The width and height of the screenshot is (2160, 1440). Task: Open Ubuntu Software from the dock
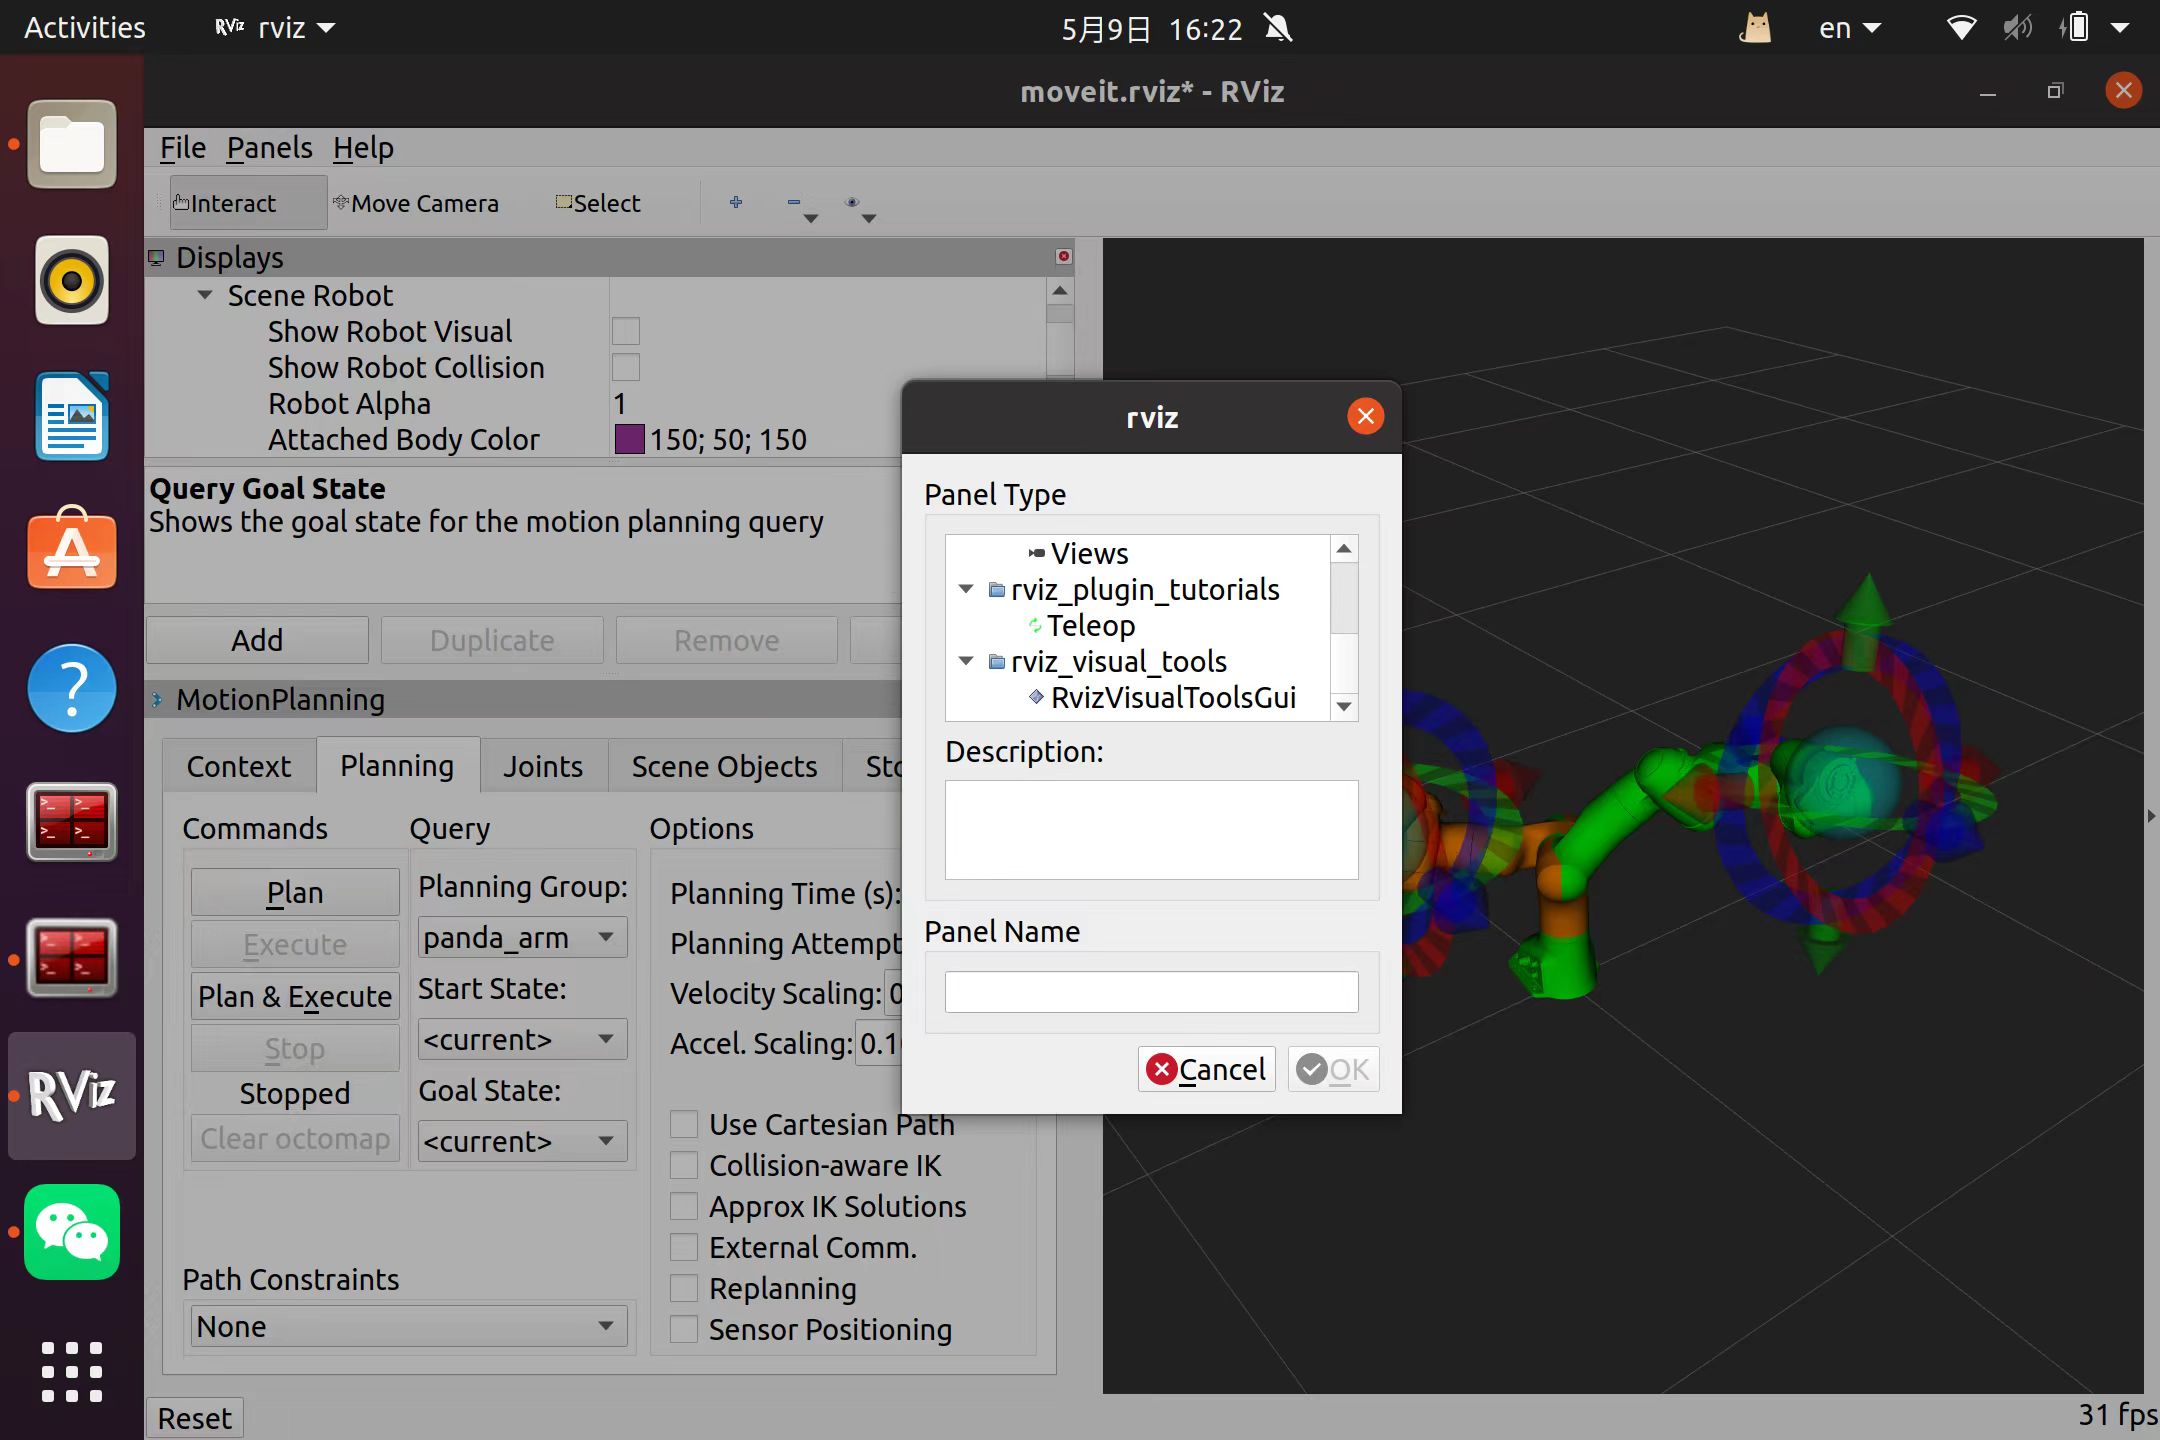72,550
